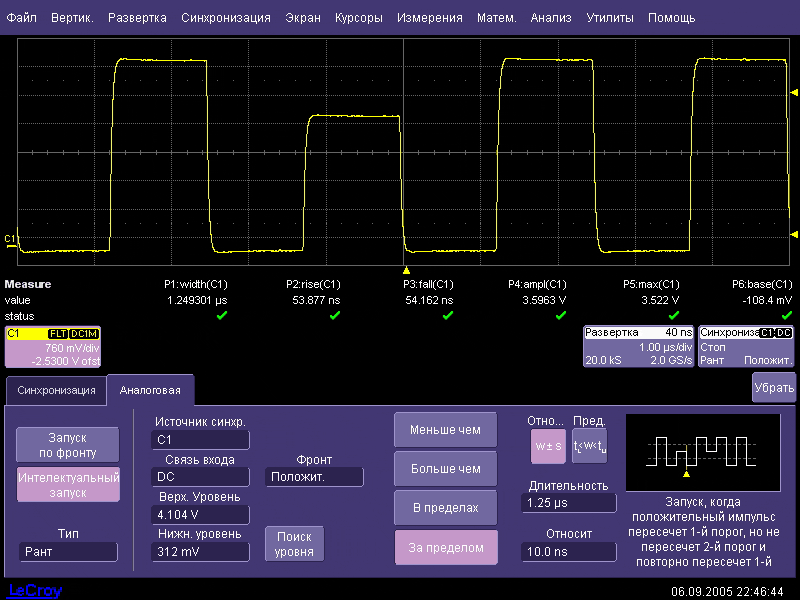
Task: Select the 'w±s' relative width icon button
Action: (x=547, y=446)
